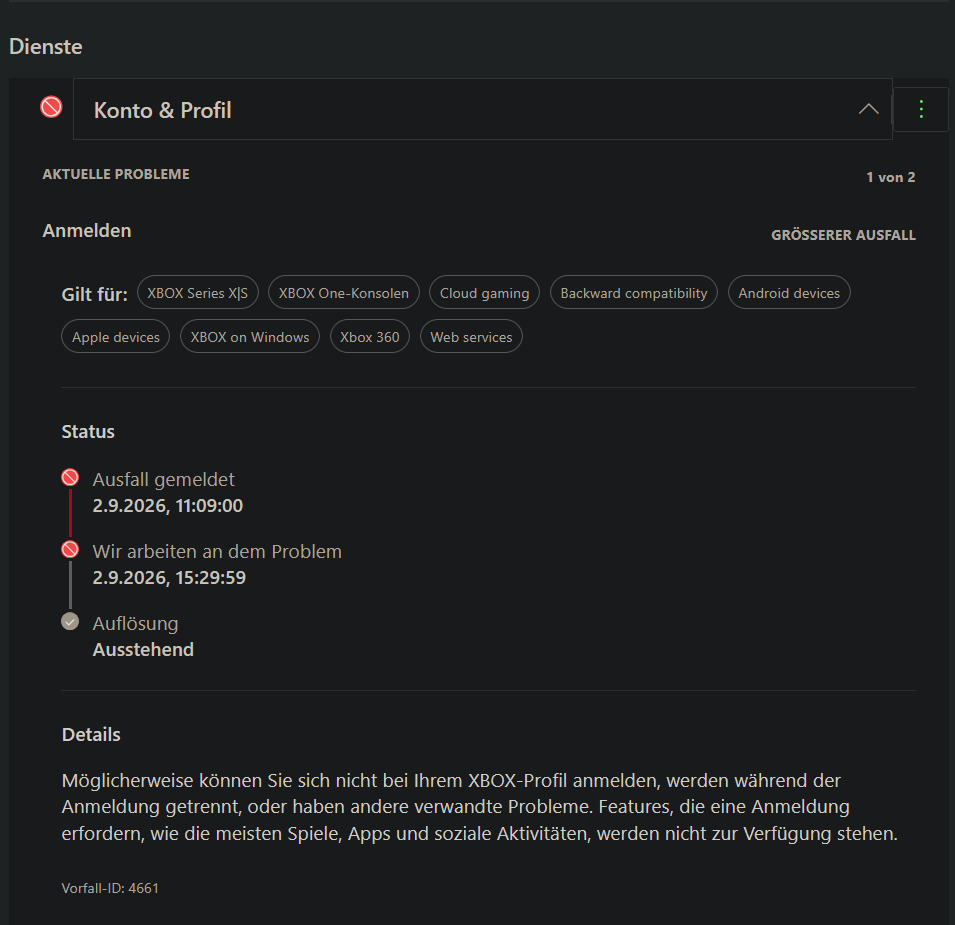Select the XBOX on Windows tag
Screen dimensions: 955x925
tap(250, 337)
